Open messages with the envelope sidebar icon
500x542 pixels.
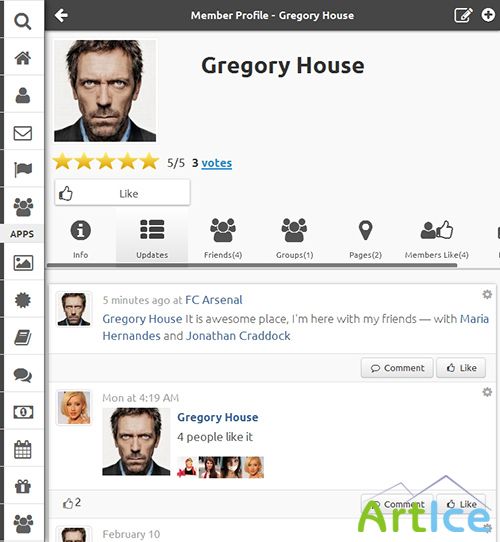point(23,133)
